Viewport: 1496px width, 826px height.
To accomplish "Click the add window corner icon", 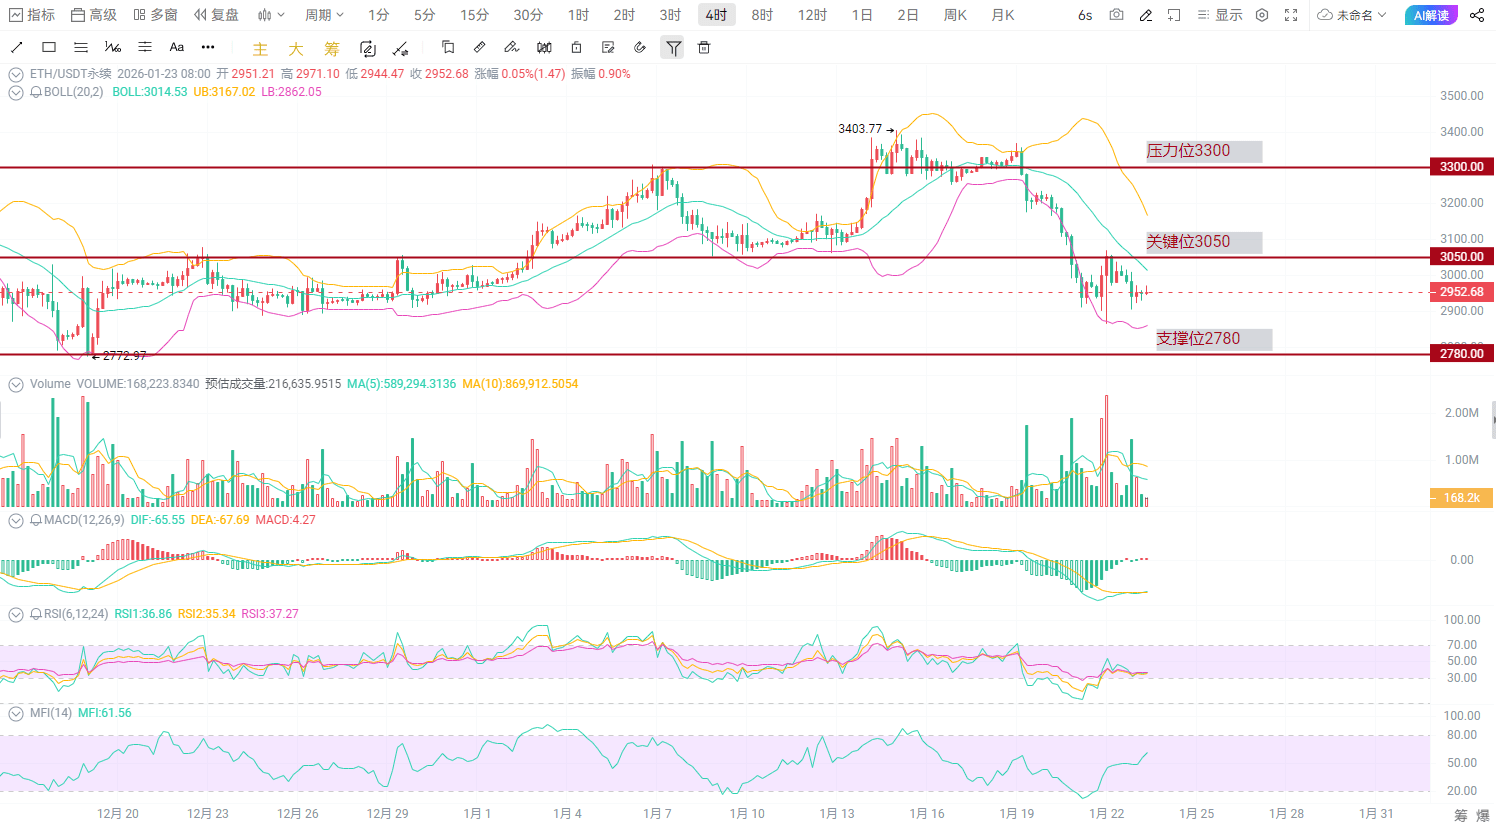I will 1174,15.
